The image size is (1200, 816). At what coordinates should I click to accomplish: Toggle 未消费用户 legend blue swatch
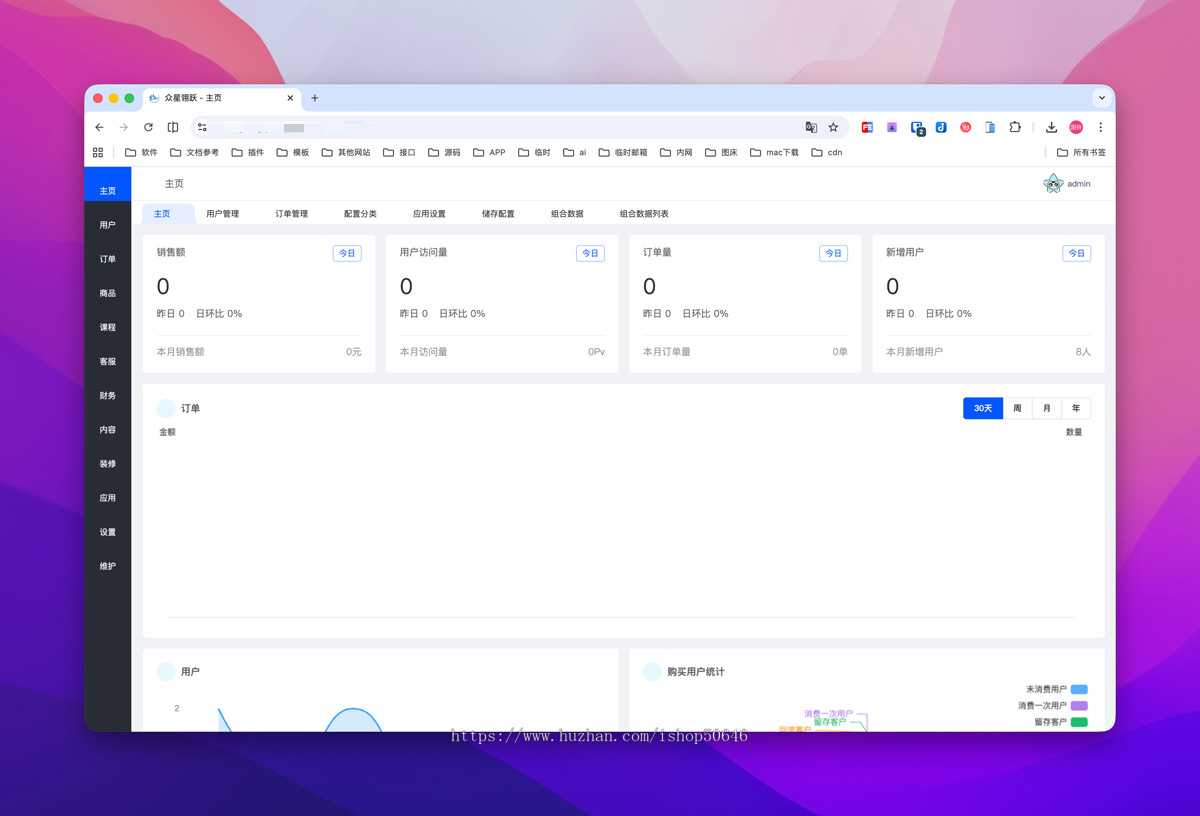tap(1079, 689)
